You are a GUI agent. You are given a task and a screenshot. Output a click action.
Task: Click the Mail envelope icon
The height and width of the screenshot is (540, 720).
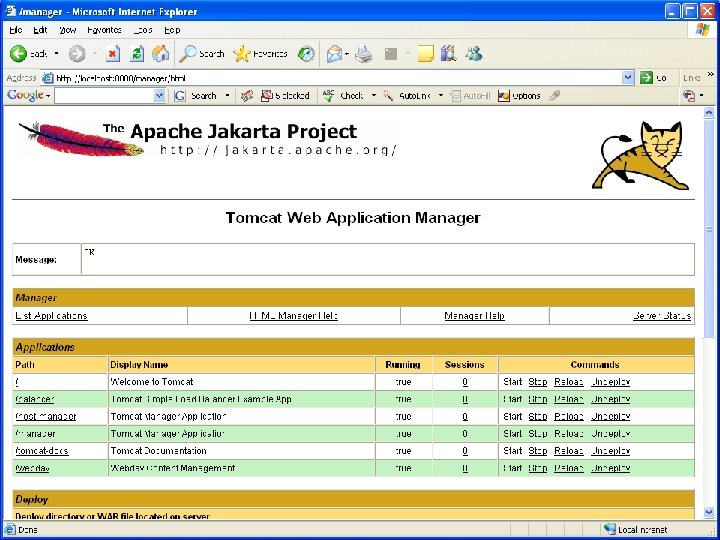[x=334, y=54]
